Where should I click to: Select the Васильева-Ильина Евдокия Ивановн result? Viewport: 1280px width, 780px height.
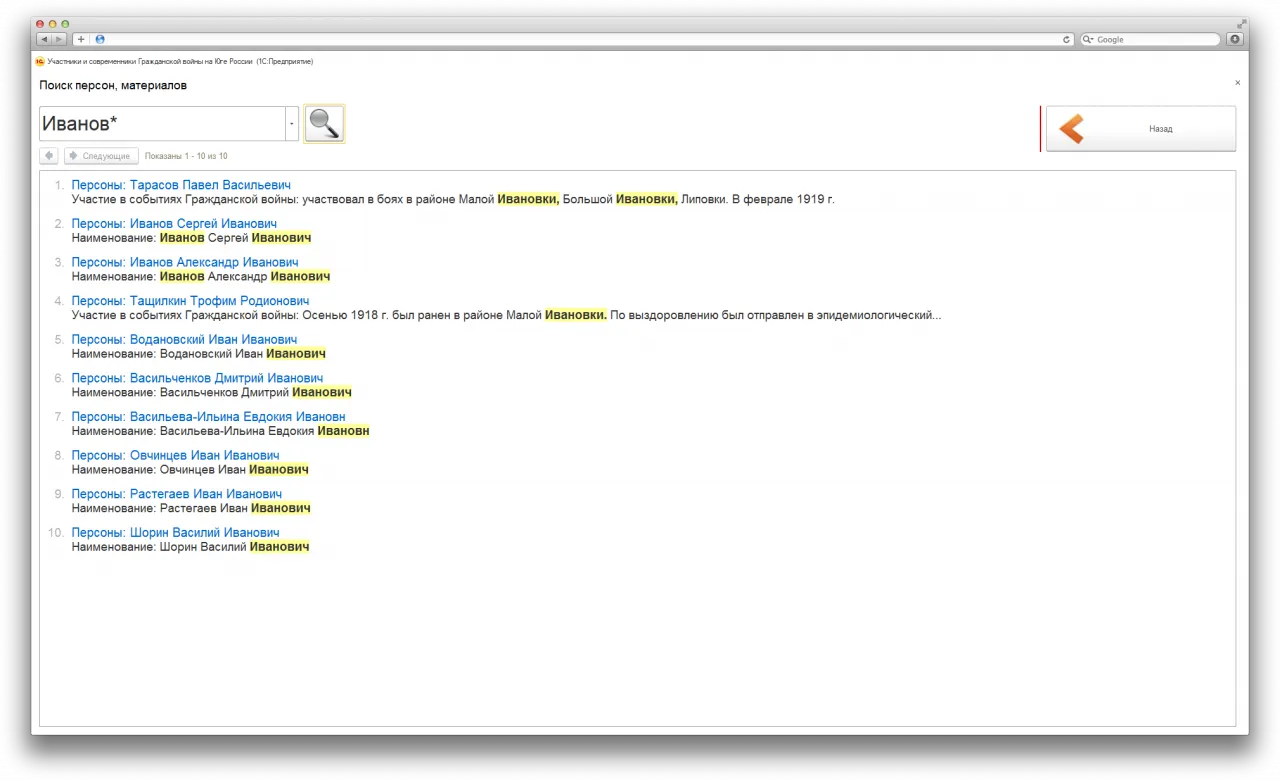click(x=208, y=417)
